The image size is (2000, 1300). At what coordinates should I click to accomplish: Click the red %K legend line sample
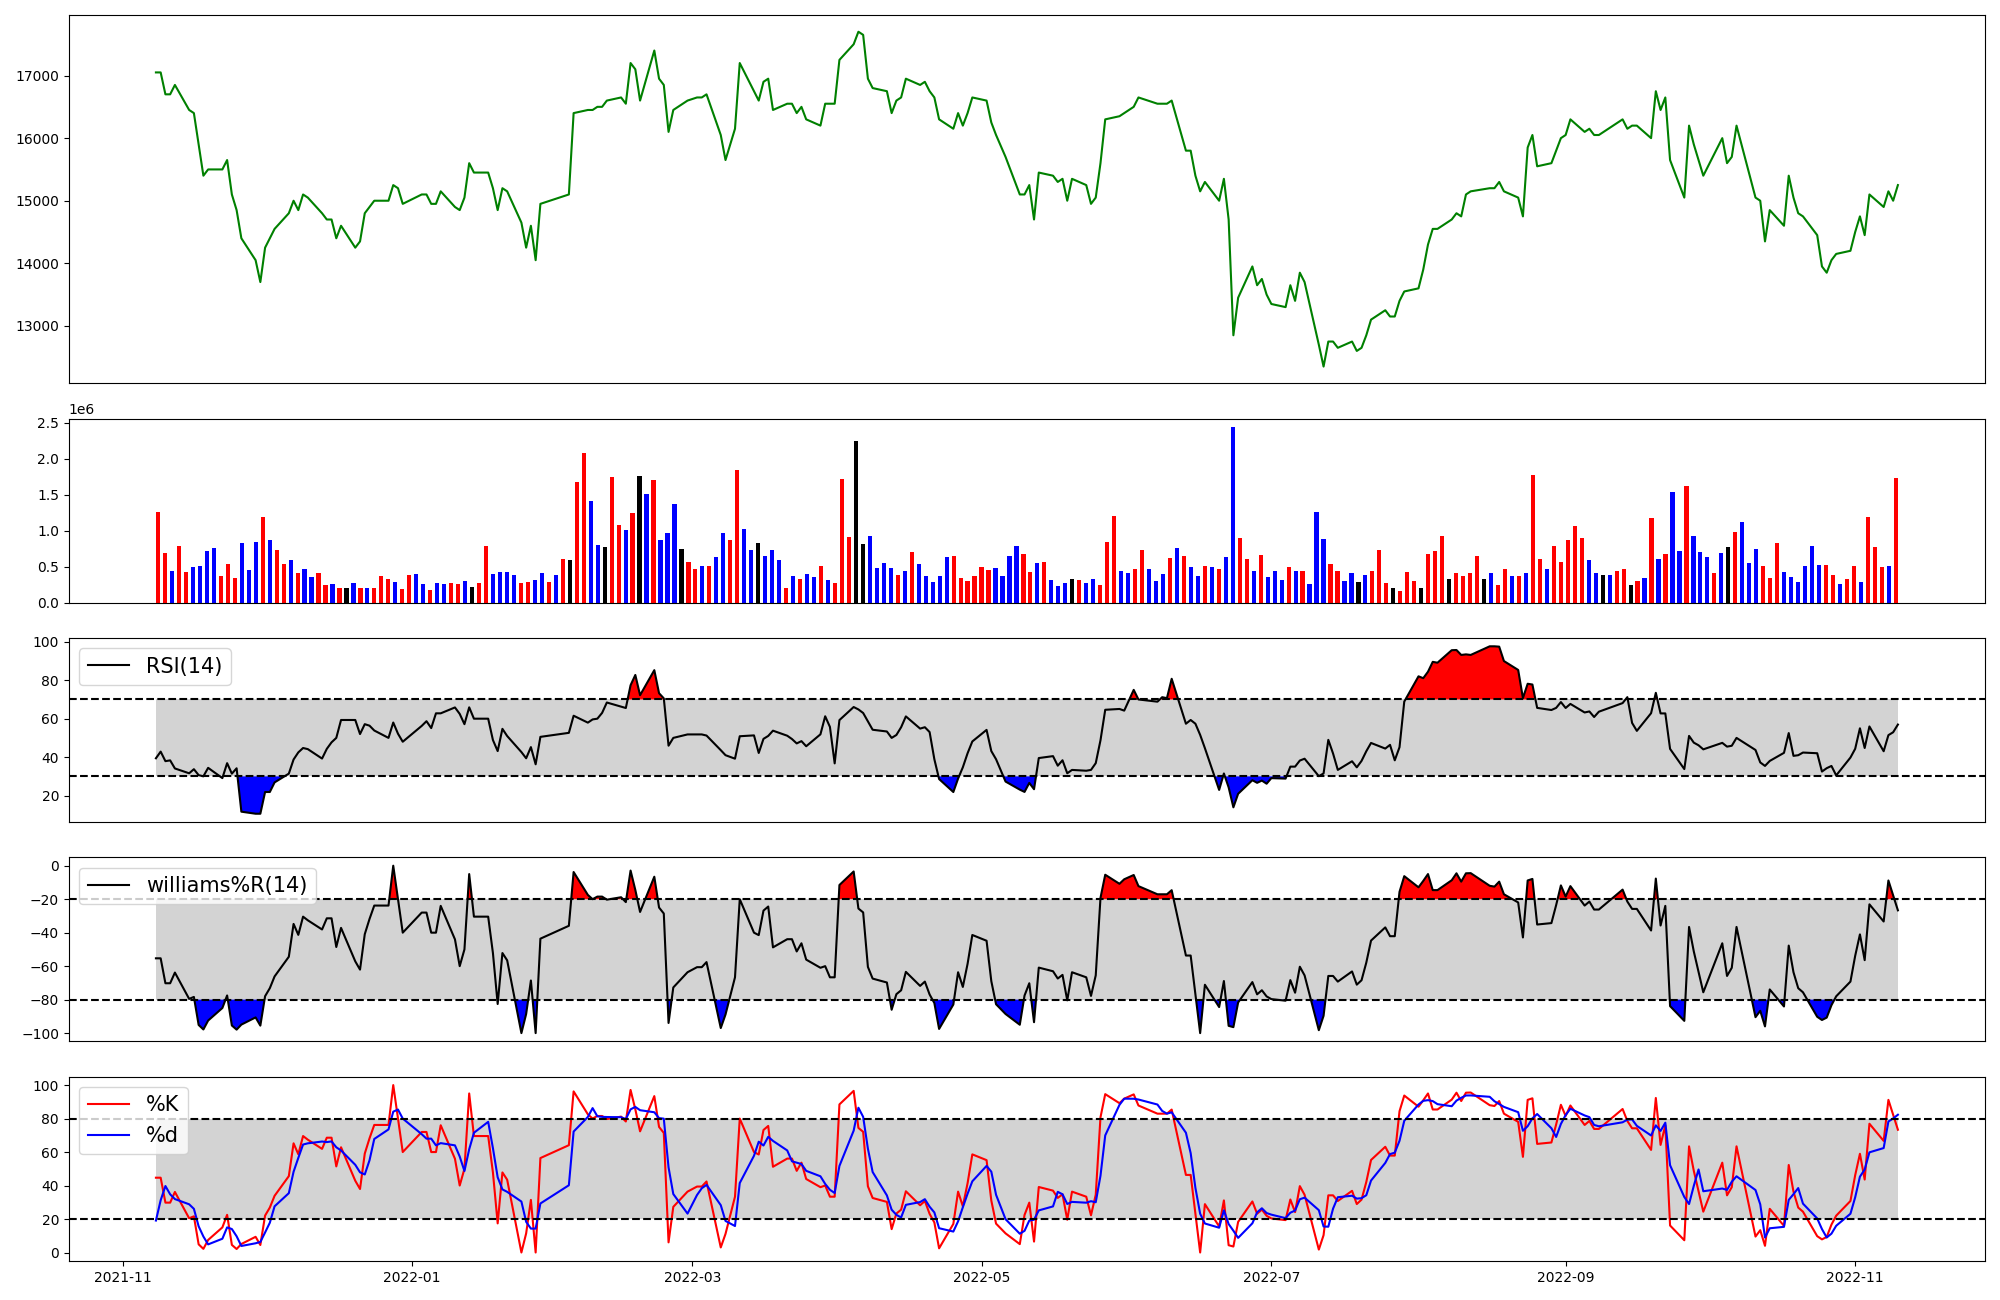tap(109, 1104)
